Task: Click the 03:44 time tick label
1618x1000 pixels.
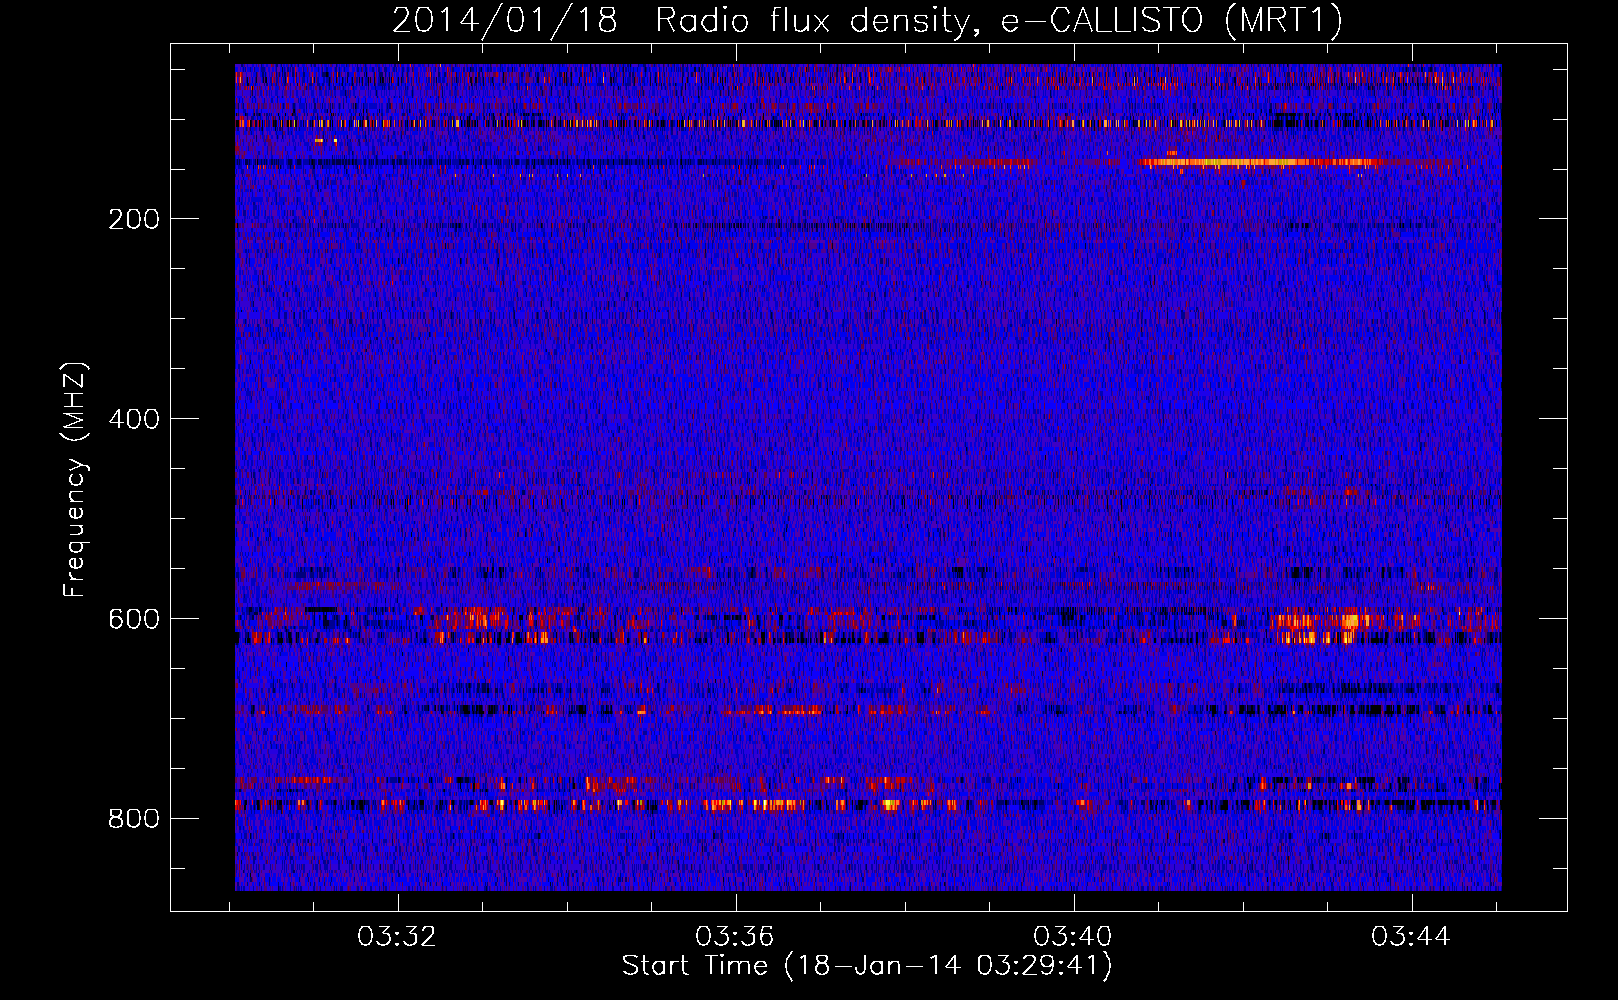Action: pos(1411,937)
